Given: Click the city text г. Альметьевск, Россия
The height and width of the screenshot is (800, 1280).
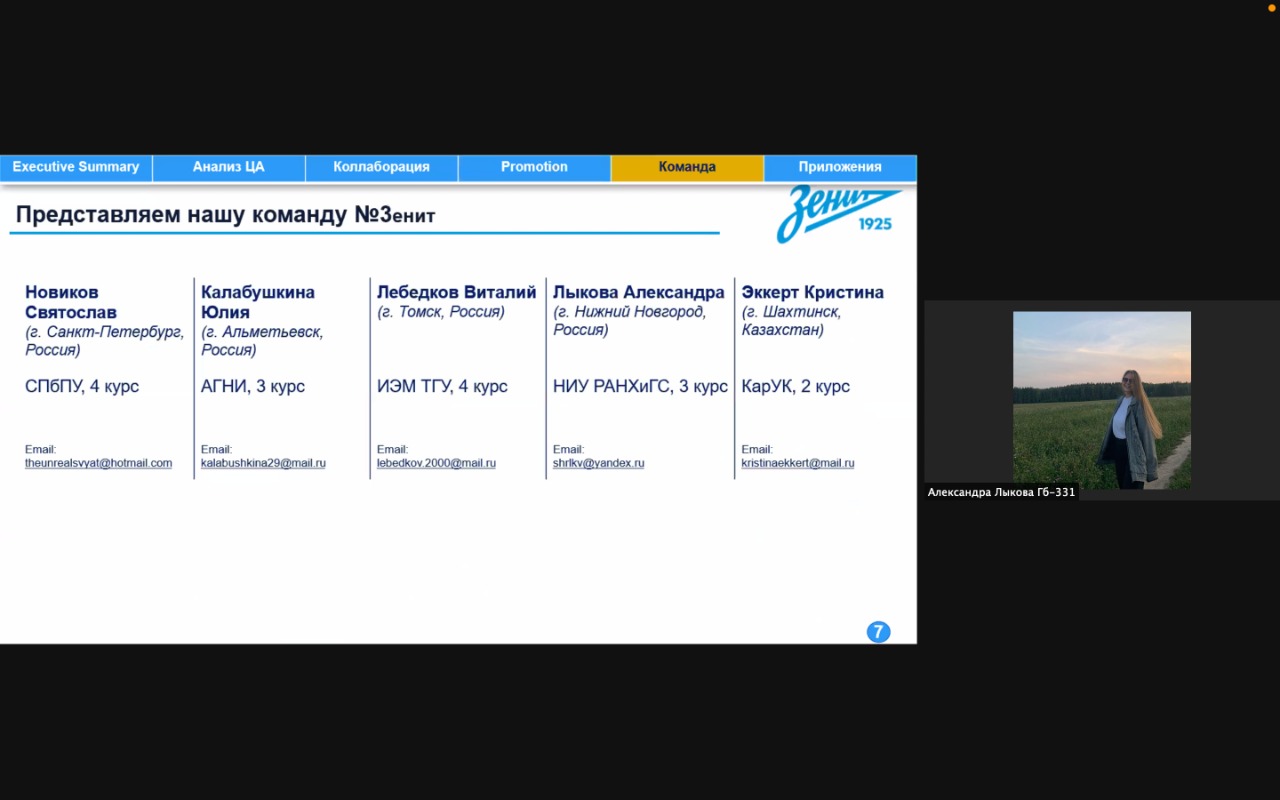Looking at the screenshot, I should point(262,341).
